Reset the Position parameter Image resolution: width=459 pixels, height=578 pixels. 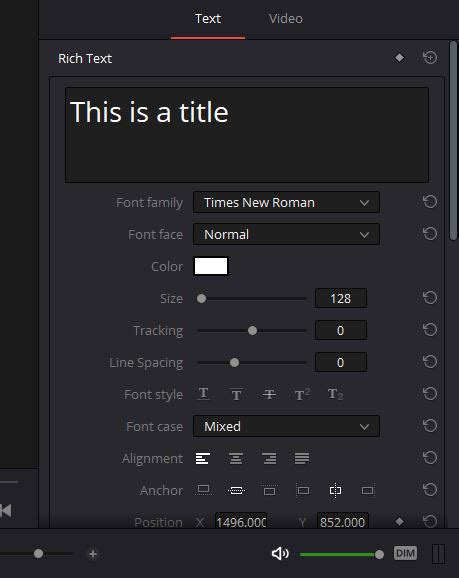click(x=430, y=521)
